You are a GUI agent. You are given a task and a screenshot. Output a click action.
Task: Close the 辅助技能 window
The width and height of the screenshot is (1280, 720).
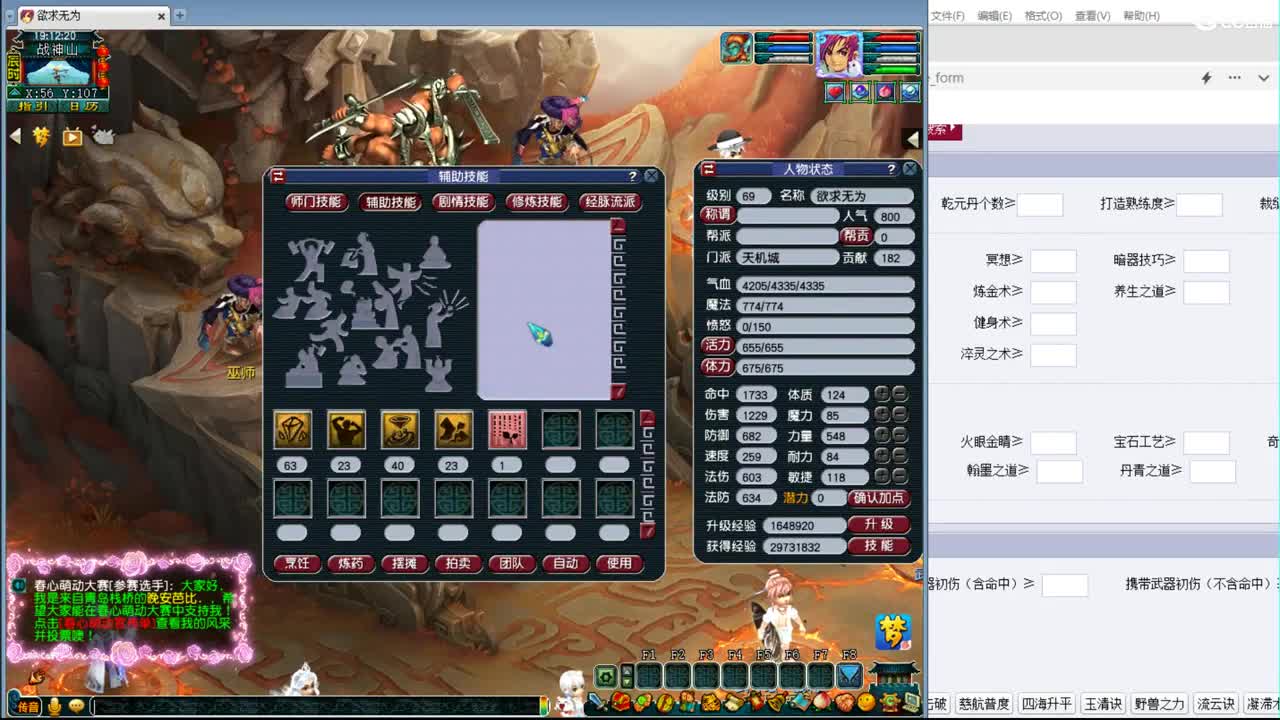[x=651, y=176]
